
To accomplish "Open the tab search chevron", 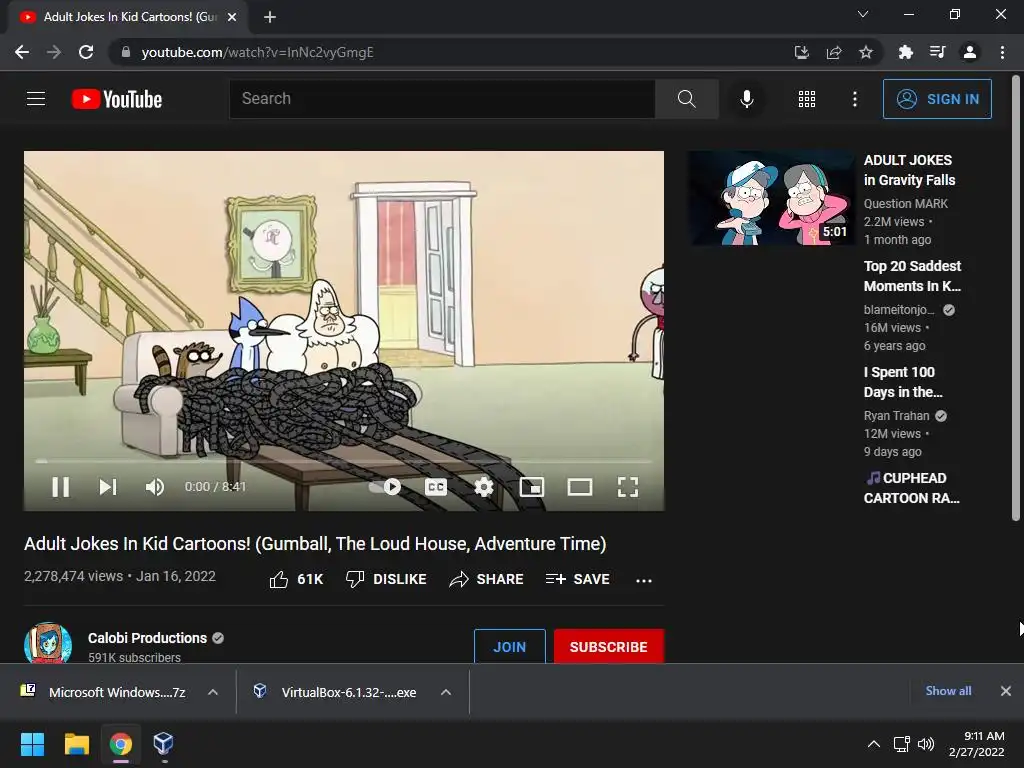I will coord(863,14).
